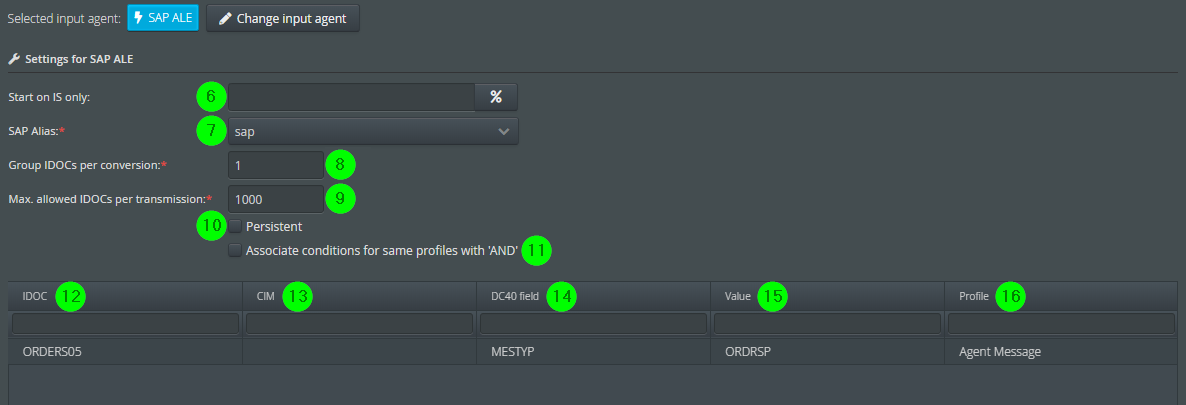Click Max. allowed IDOCs per transmission field
This screenshot has width=1186, height=405.
276,198
